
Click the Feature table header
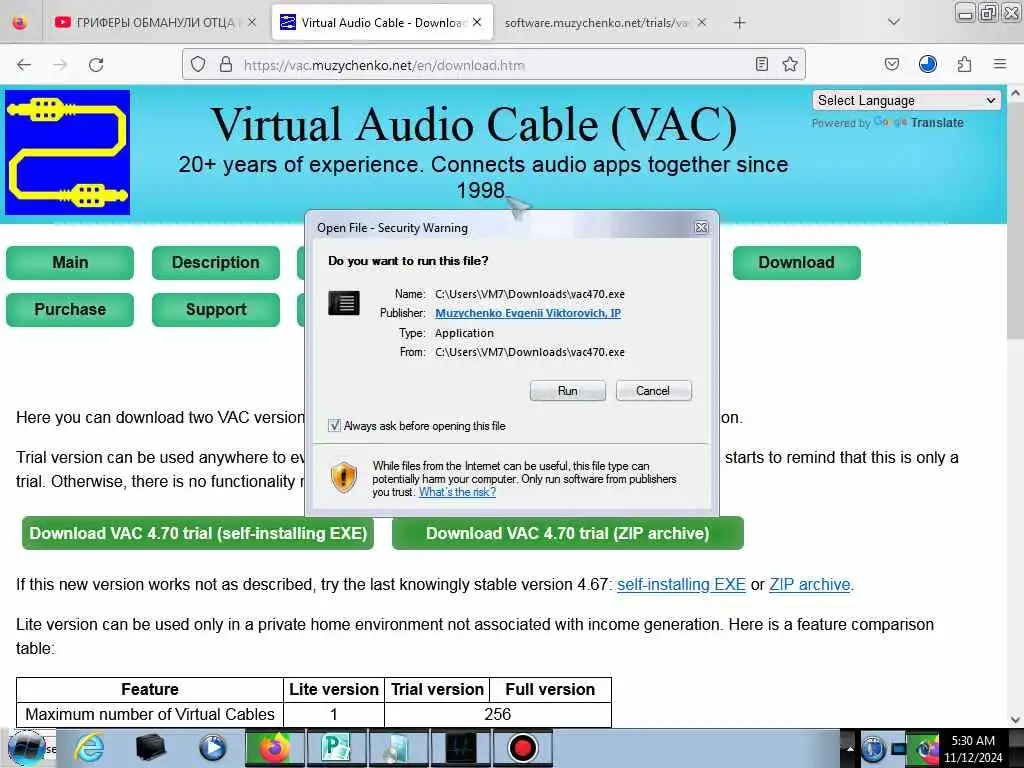[x=150, y=690]
